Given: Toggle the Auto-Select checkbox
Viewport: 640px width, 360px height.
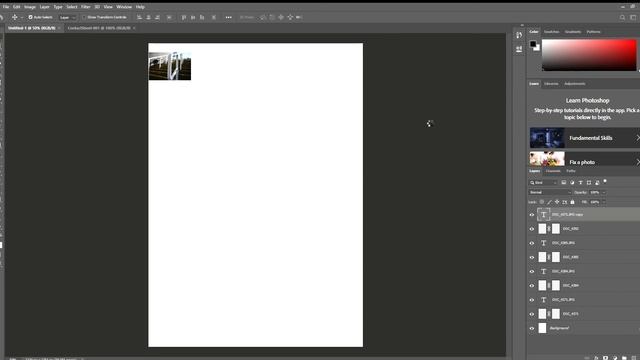Looking at the screenshot, I should [x=30, y=17].
